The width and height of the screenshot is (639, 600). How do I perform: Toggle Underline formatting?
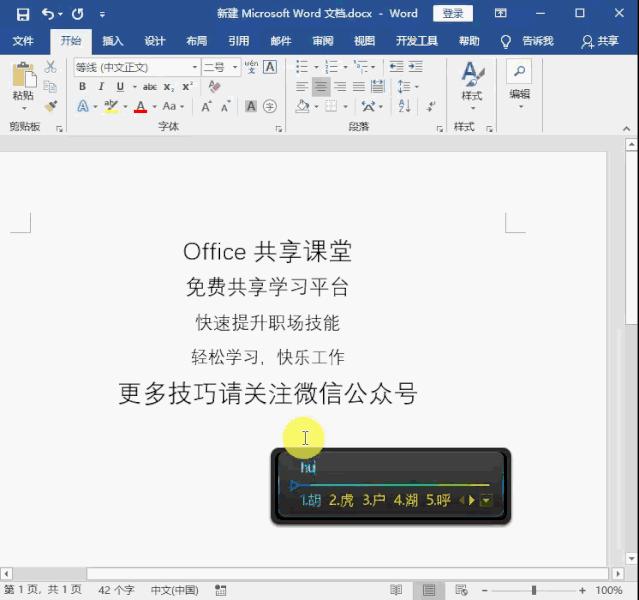[120, 86]
